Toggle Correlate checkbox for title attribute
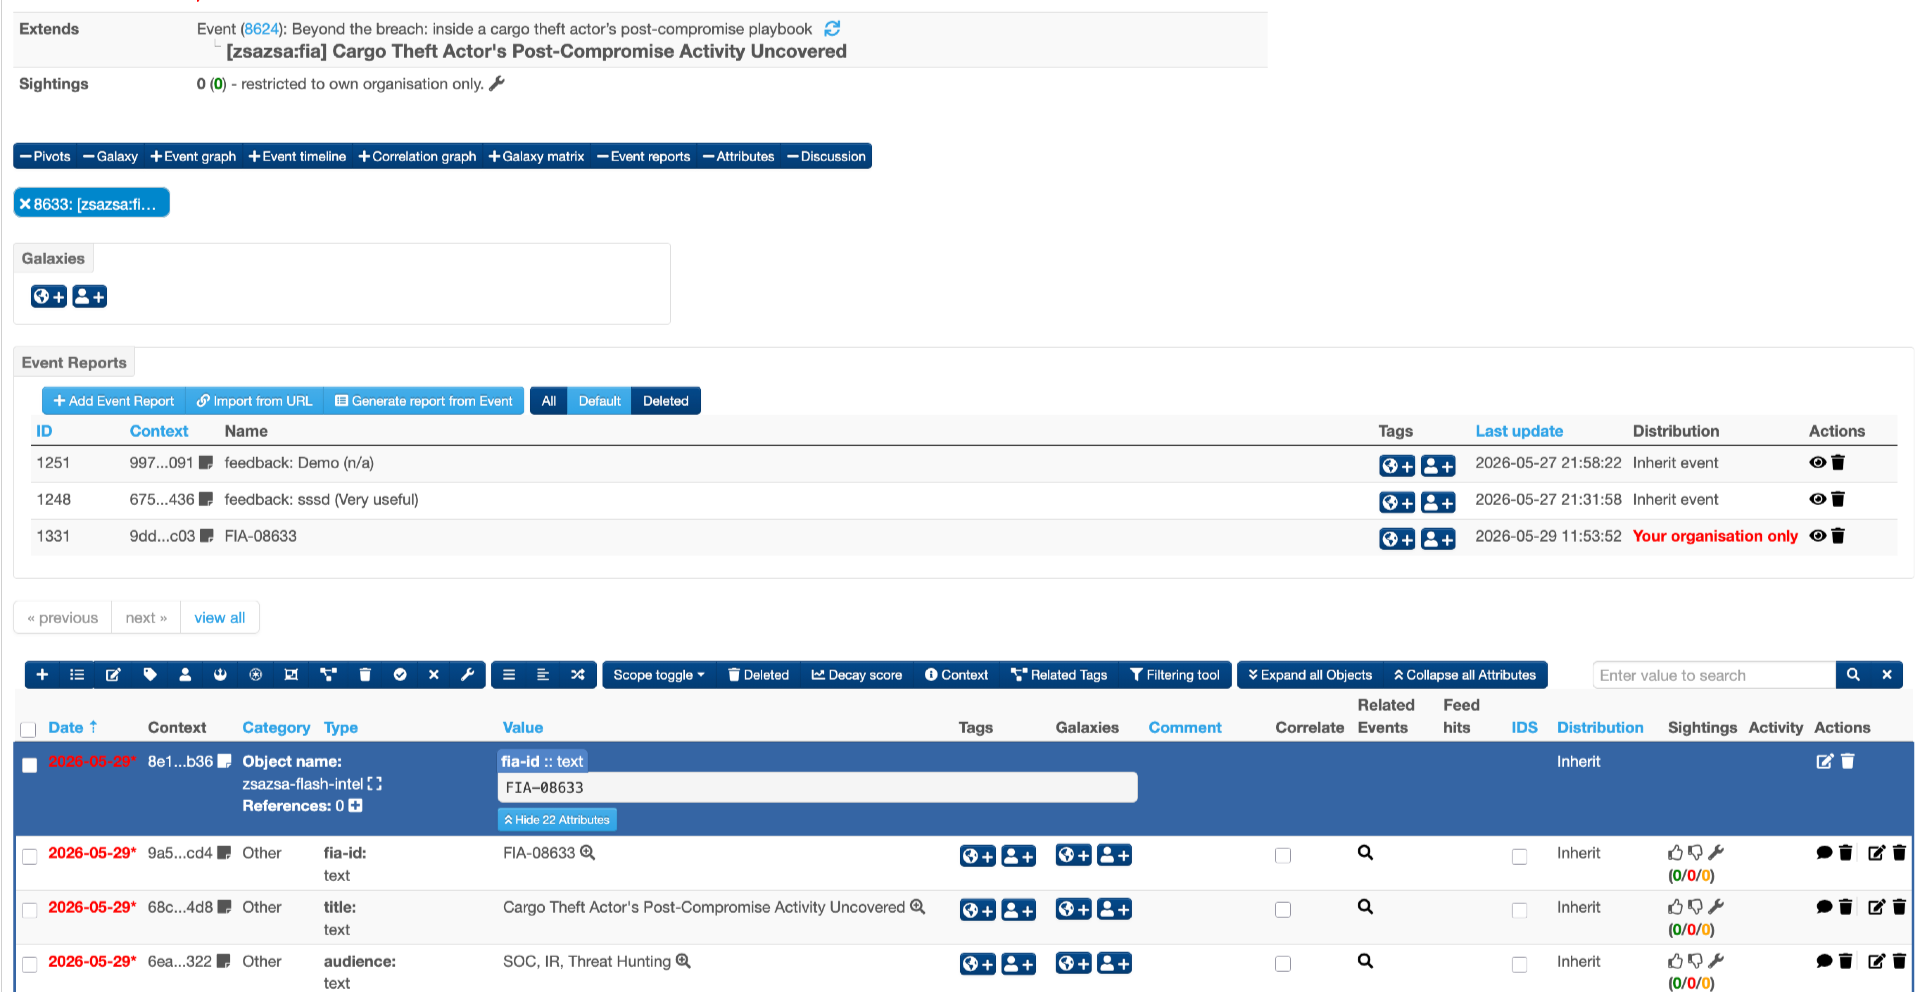 point(1283,910)
